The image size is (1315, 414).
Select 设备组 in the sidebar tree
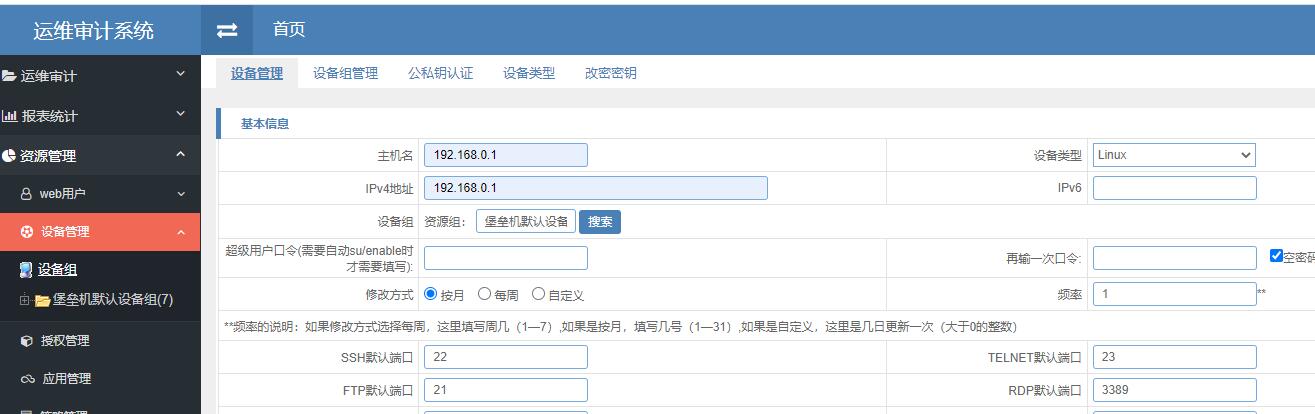point(58,269)
